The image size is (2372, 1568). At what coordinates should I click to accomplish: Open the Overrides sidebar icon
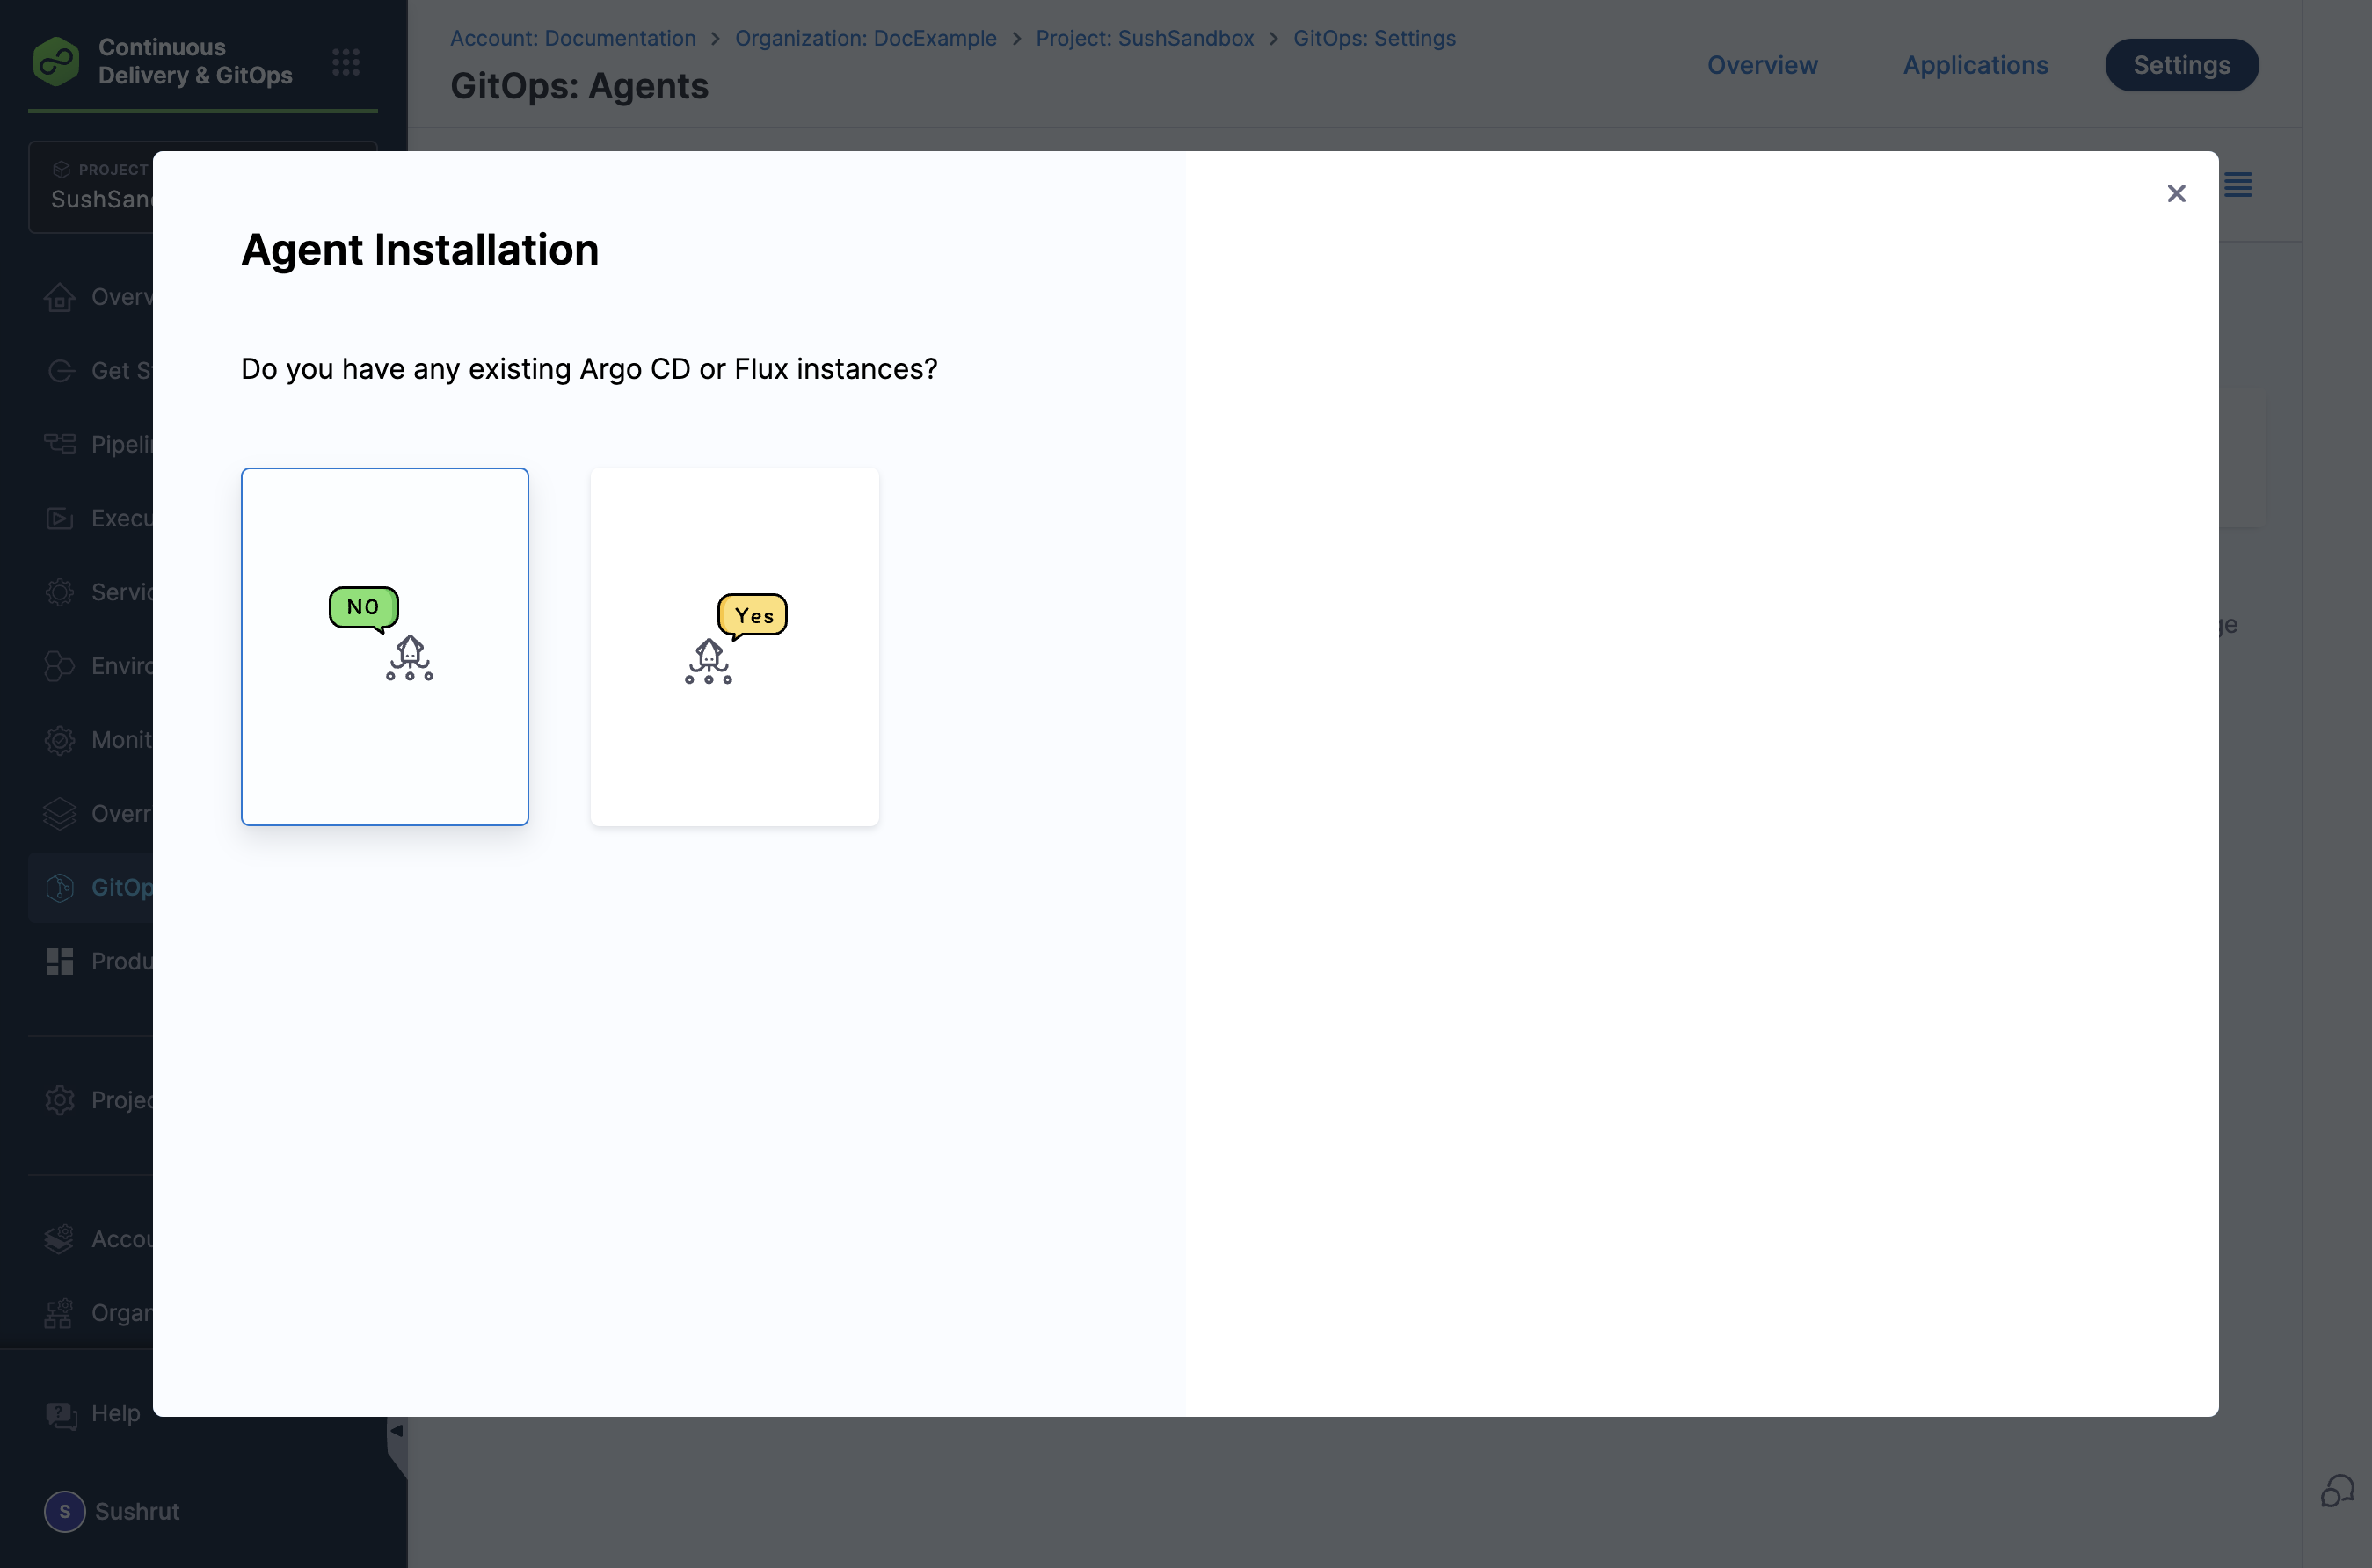(x=60, y=813)
